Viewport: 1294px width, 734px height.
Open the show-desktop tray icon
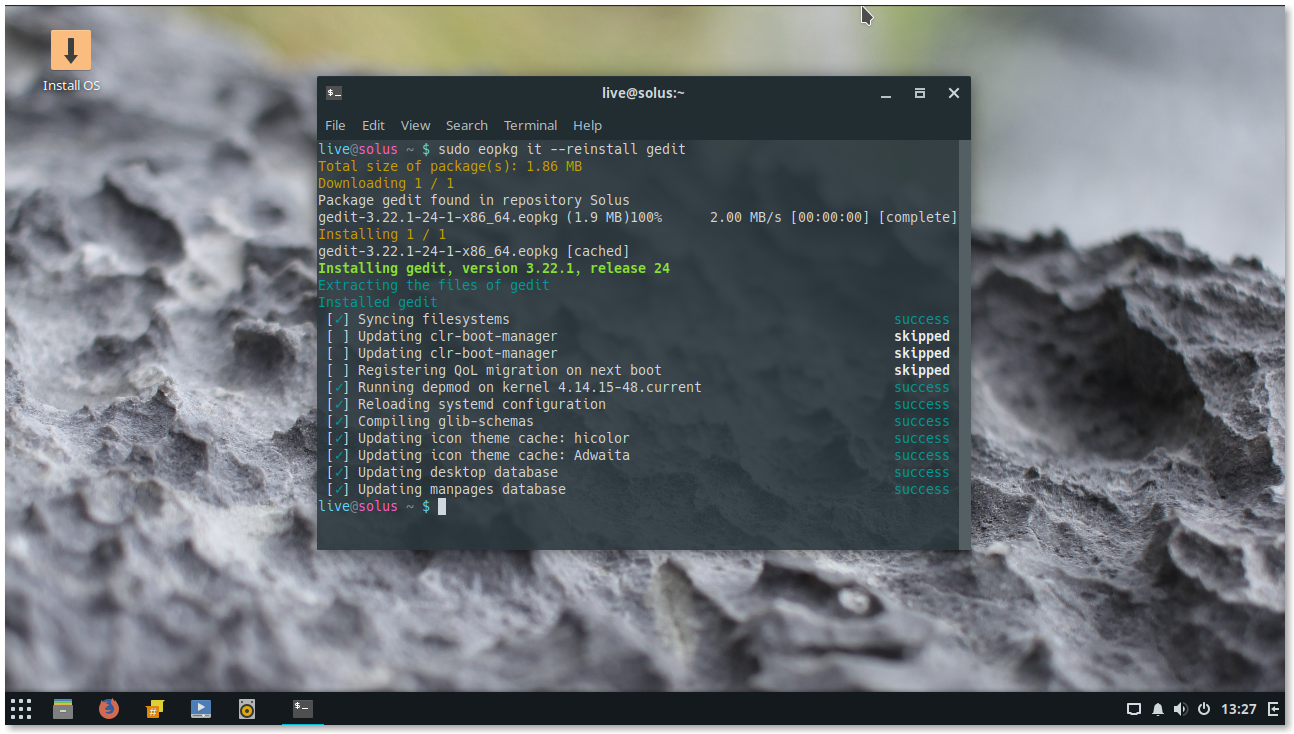[1134, 709]
